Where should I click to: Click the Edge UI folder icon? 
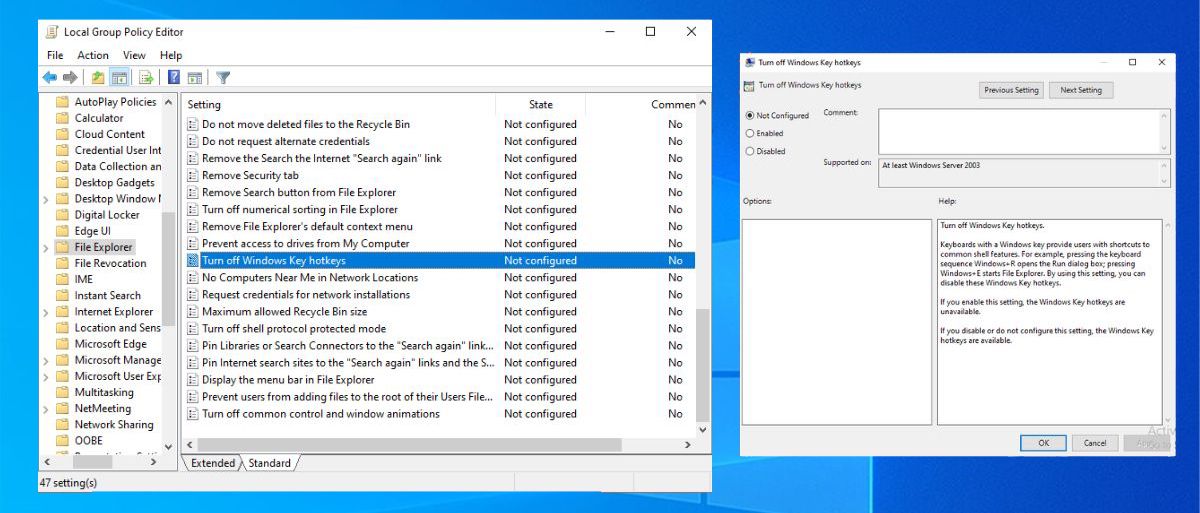pyautogui.click(x=62, y=231)
